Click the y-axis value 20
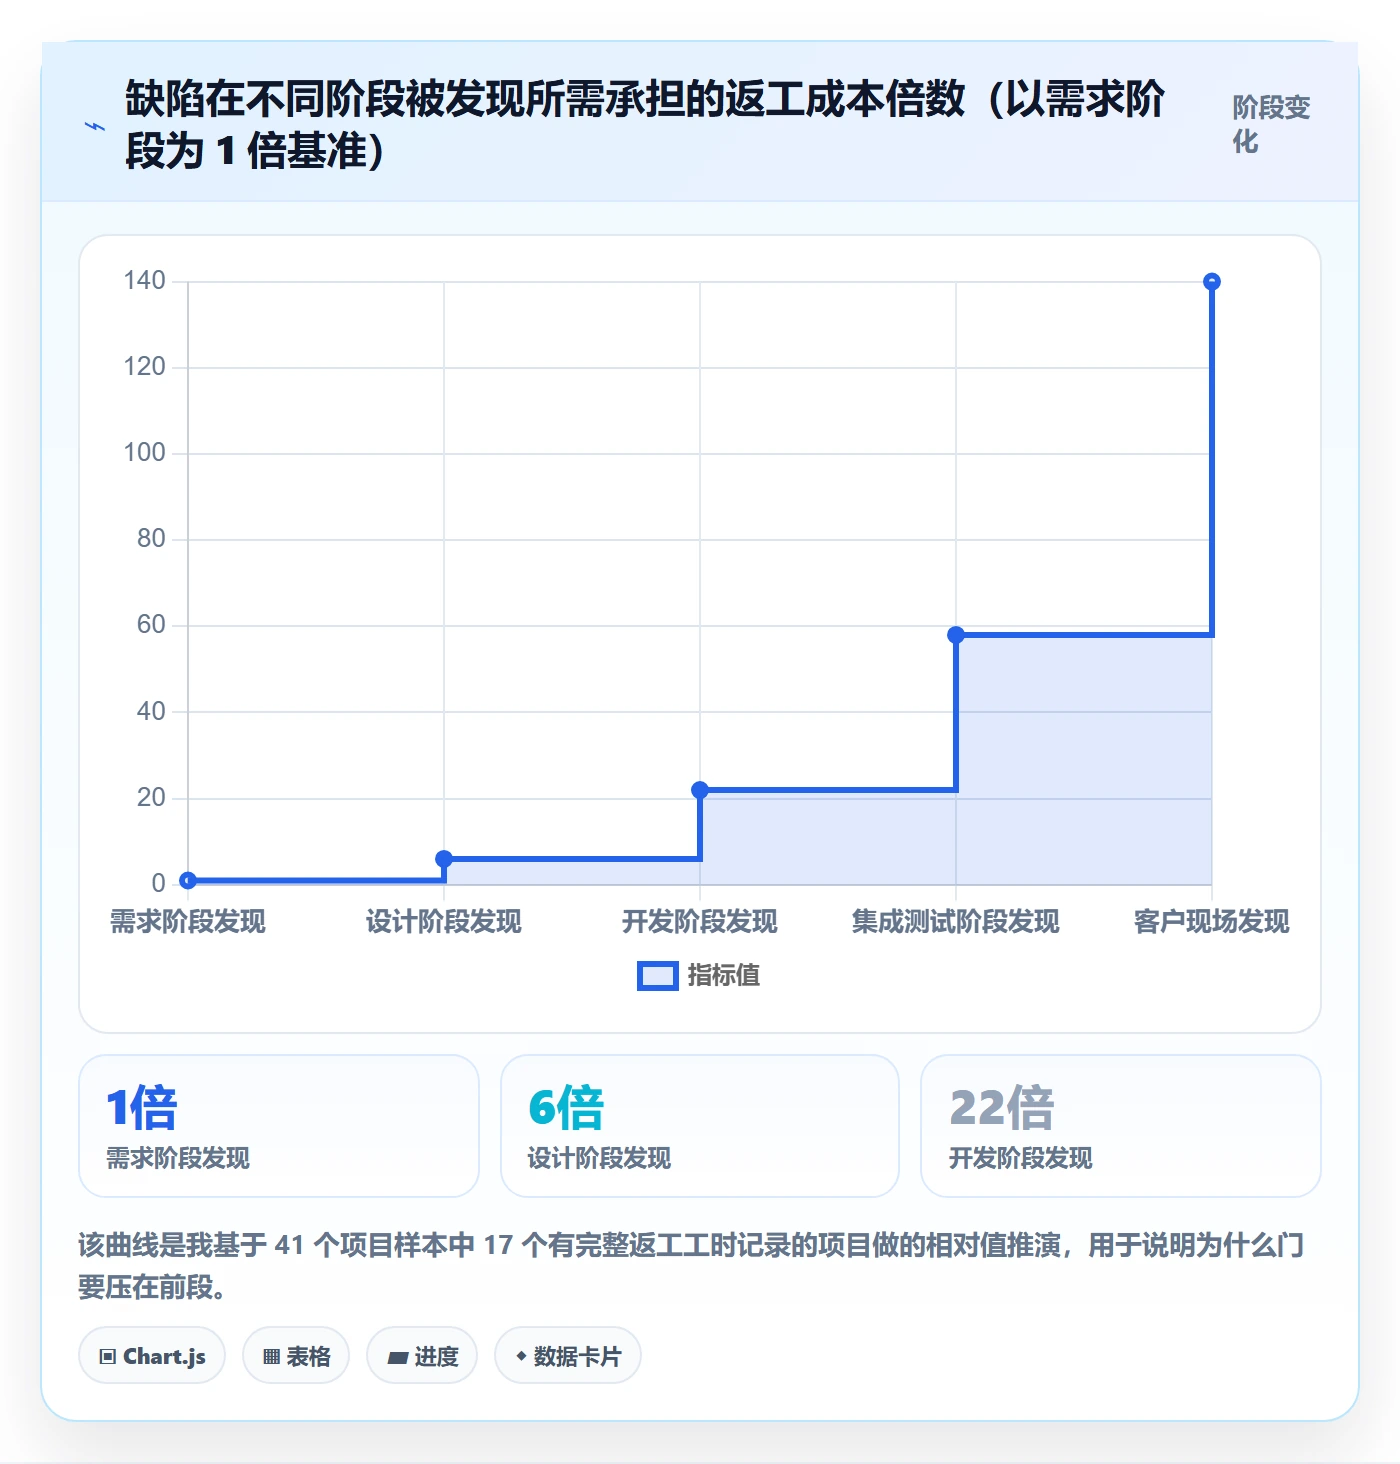1400x1464 pixels. pos(151,798)
